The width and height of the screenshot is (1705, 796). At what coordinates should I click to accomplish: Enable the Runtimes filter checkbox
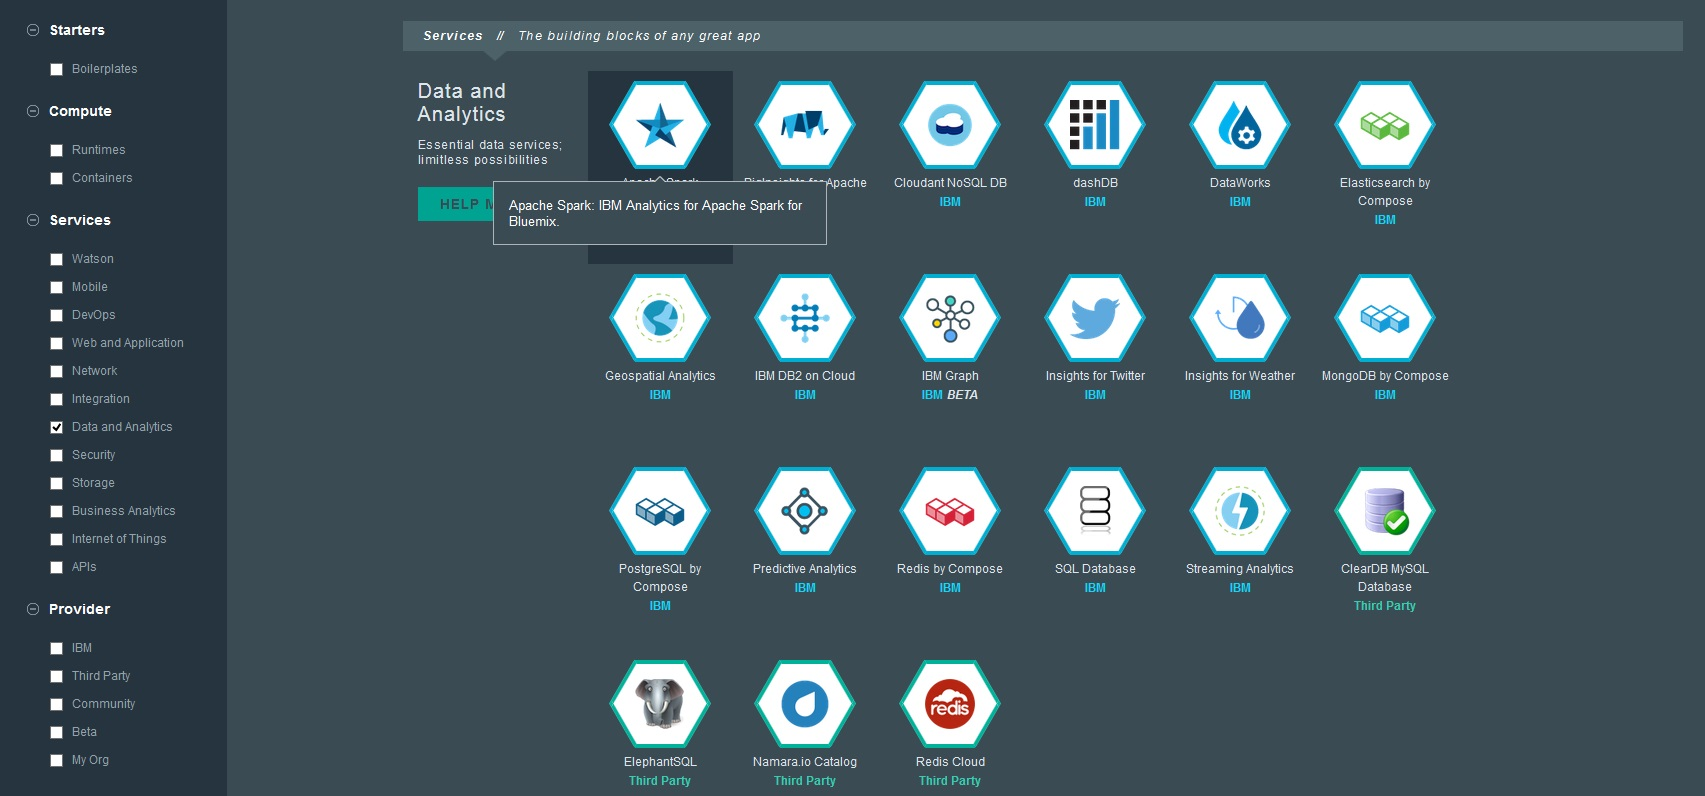[57, 151]
